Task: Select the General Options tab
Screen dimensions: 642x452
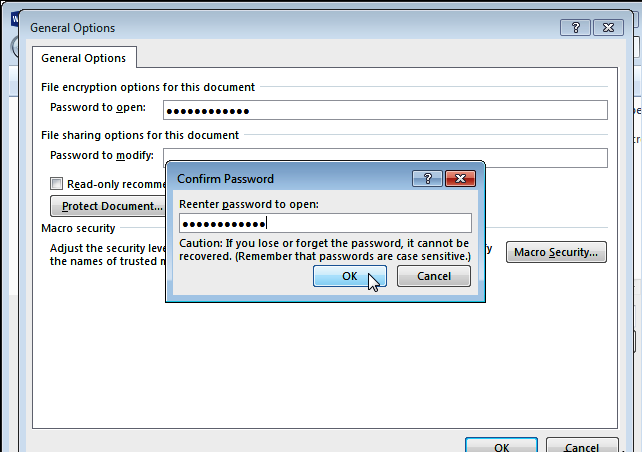Action: tap(84, 58)
